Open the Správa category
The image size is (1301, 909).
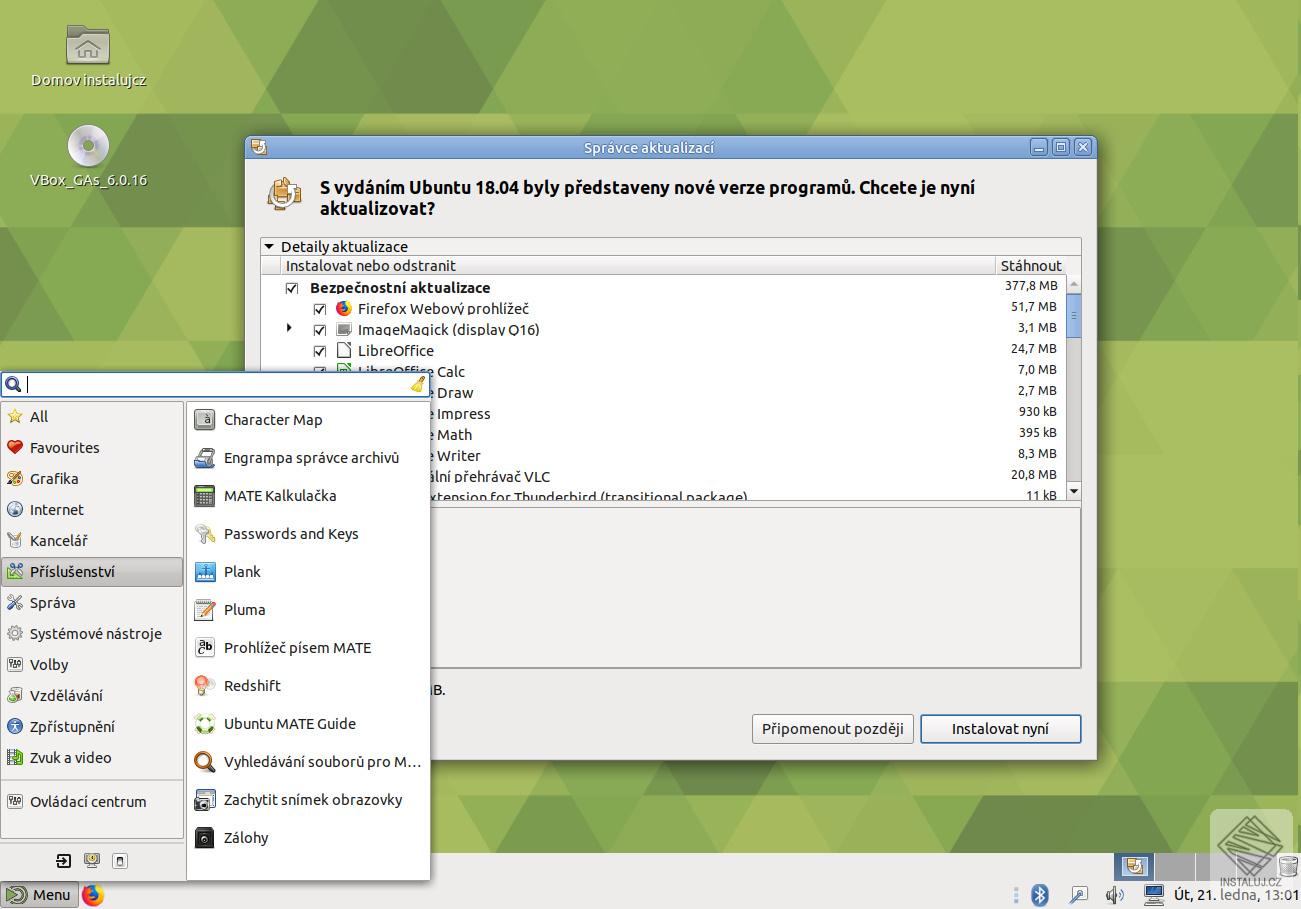coord(92,603)
